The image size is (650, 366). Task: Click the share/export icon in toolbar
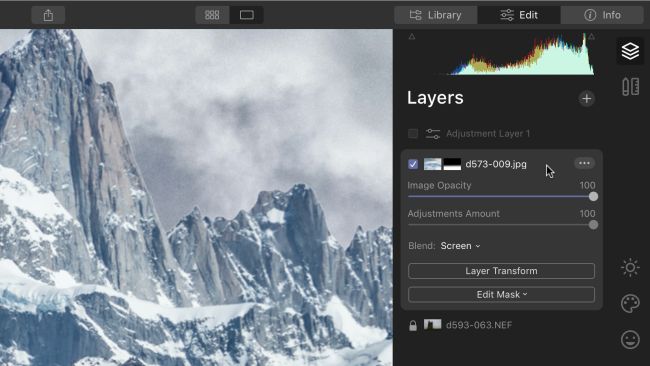48,15
